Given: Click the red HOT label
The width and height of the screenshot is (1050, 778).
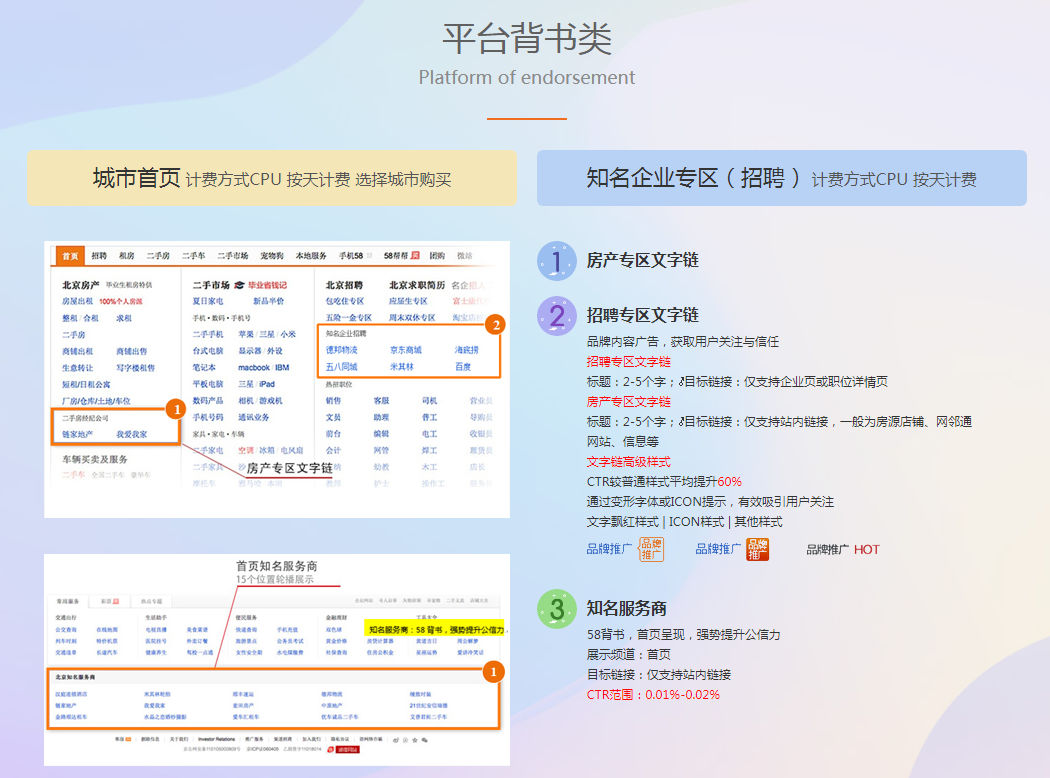Looking at the screenshot, I should 867,550.
